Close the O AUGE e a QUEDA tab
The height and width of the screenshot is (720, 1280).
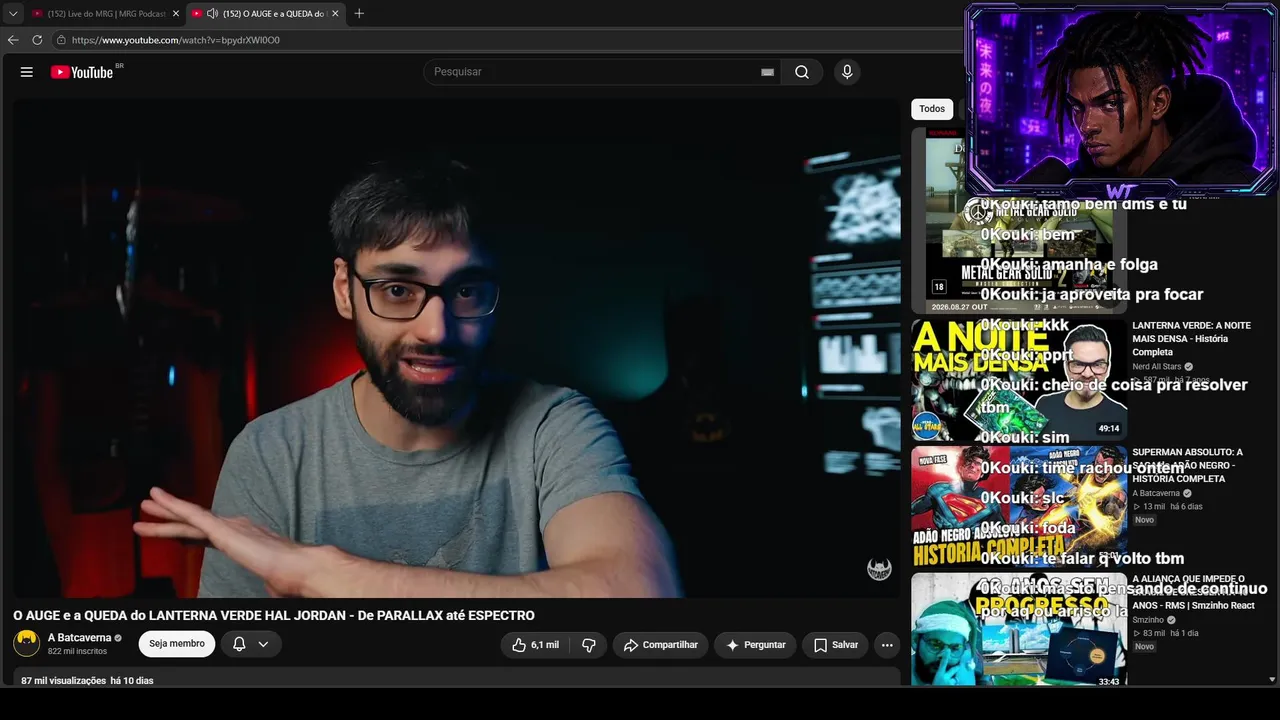(335, 13)
